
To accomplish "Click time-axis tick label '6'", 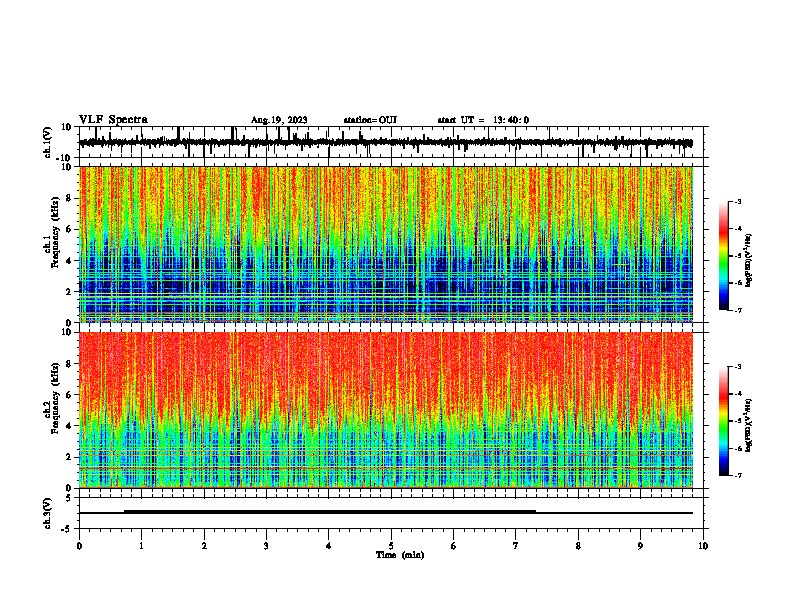I will click(x=453, y=546).
